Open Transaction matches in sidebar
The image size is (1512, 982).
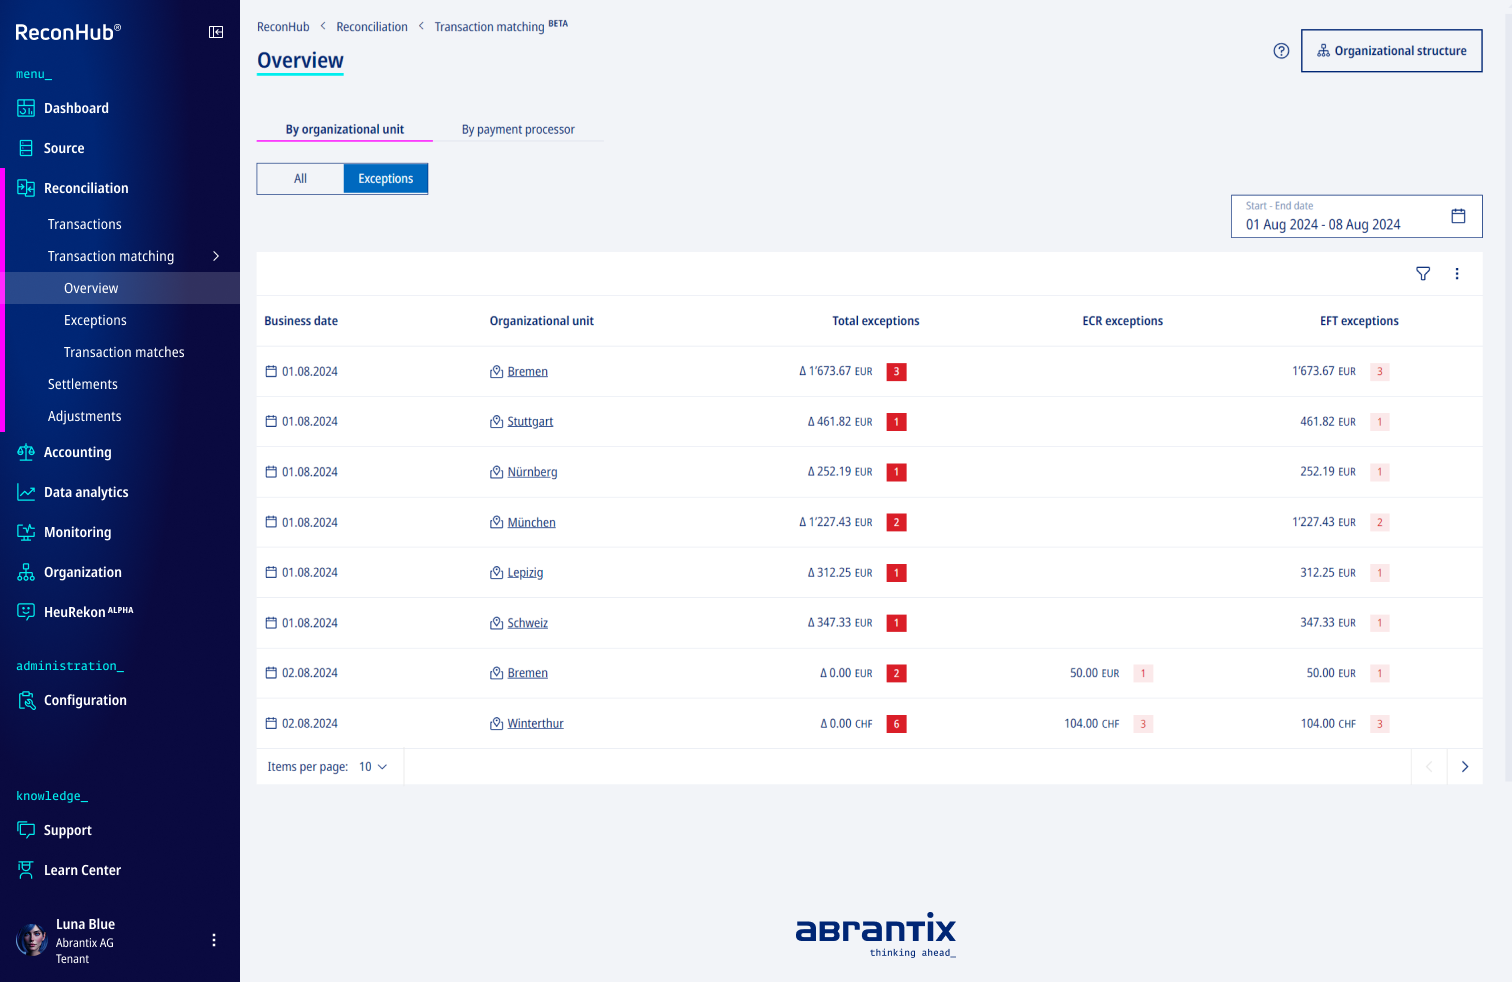pyautogui.click(x=124, y=352)
